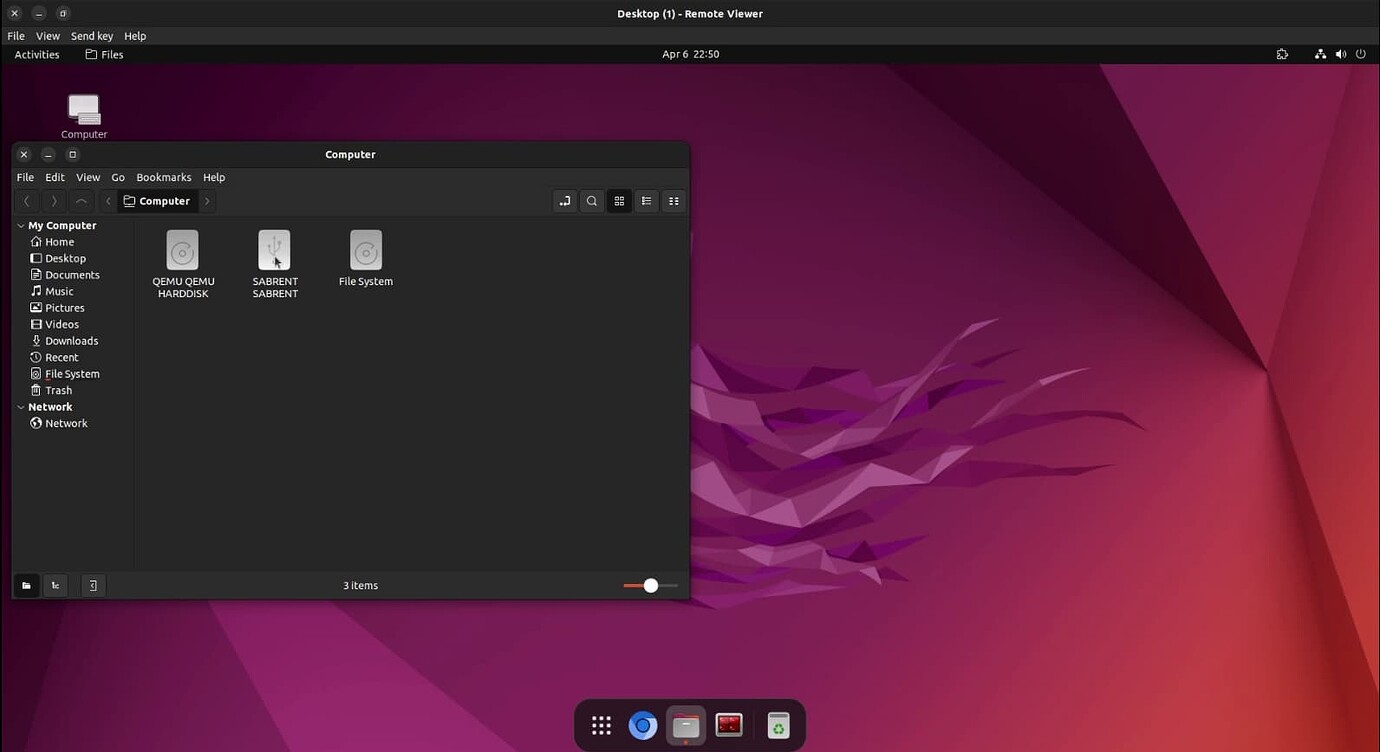Image resolution: width=1380 pixels, height=752 pixels.
Task: Click the arrow right of Computer breadcrumb
Action: click(x=207, y=201)
